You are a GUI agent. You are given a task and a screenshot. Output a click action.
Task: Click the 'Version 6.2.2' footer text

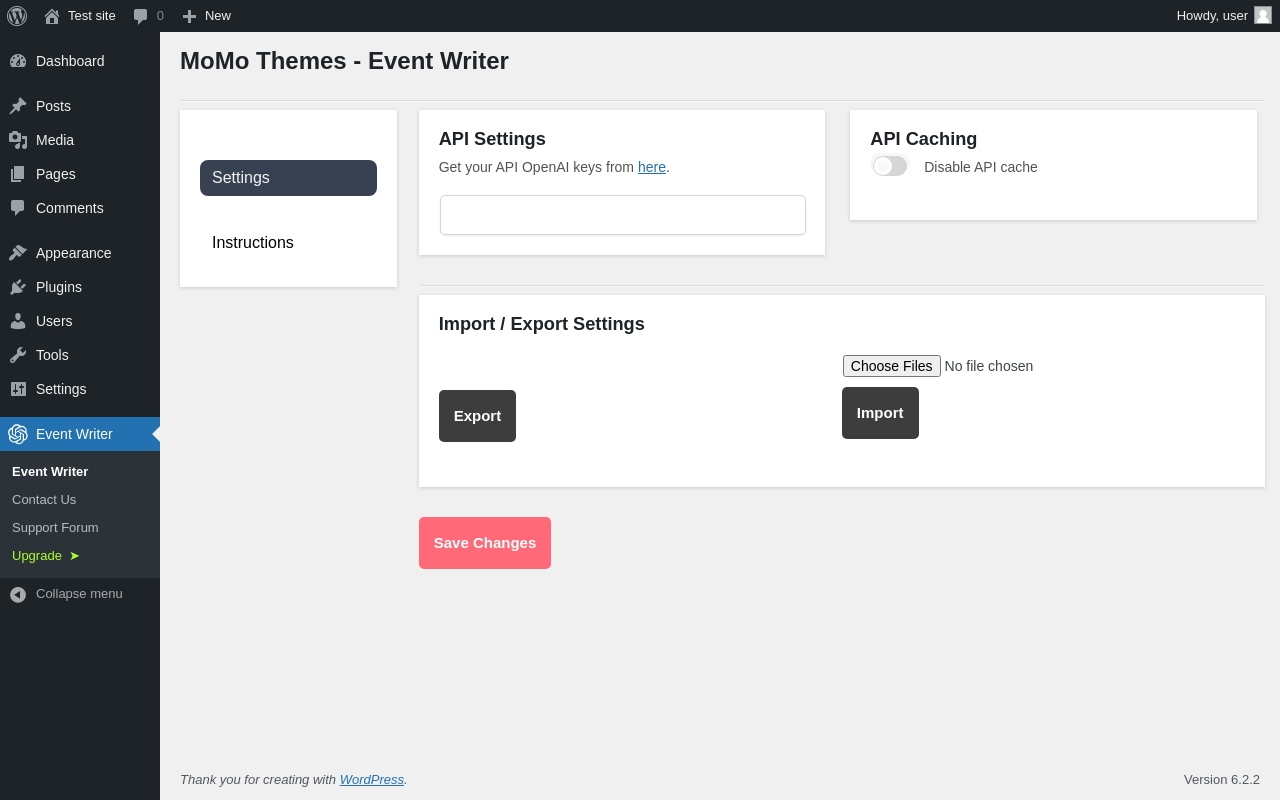[1222, 779]
